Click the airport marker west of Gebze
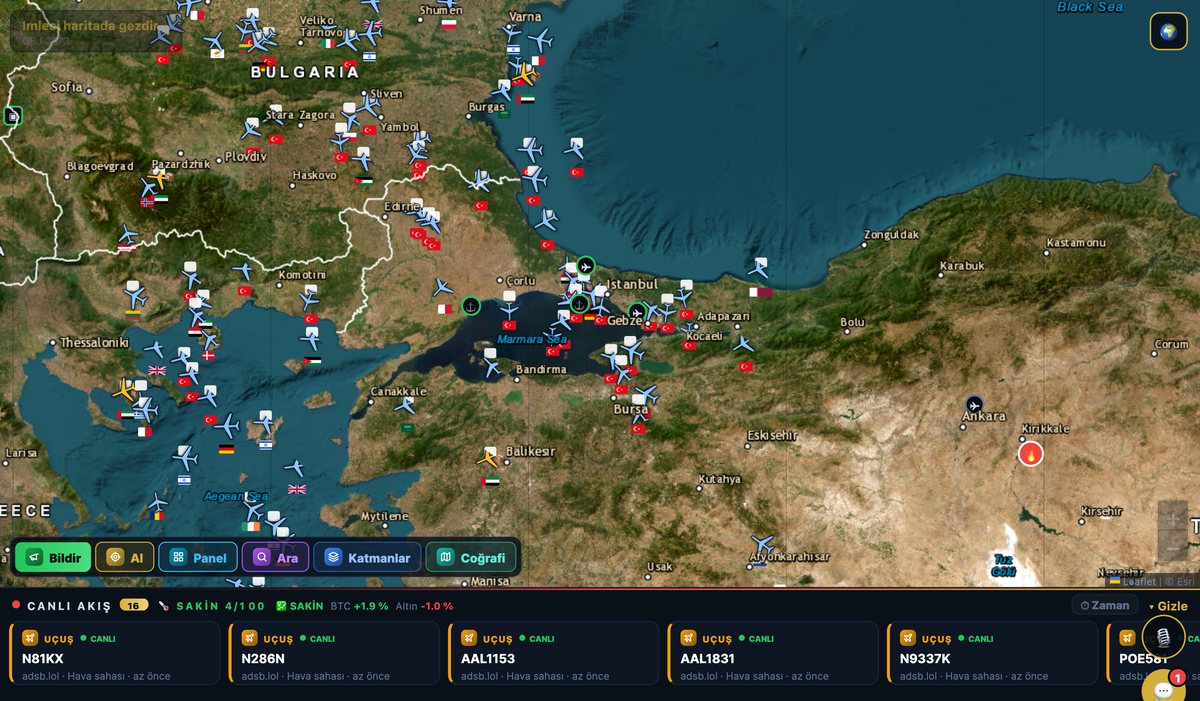1200x701 pixels. point(637,312)
